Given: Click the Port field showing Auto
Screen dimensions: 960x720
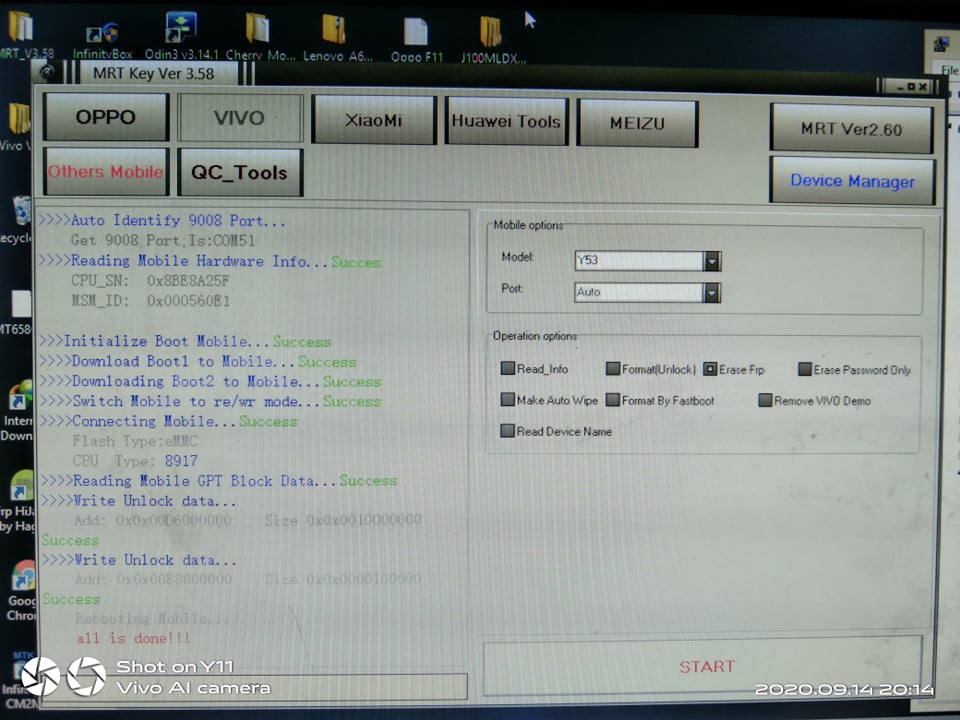Looking at the screenshot, I should [639, 293].
